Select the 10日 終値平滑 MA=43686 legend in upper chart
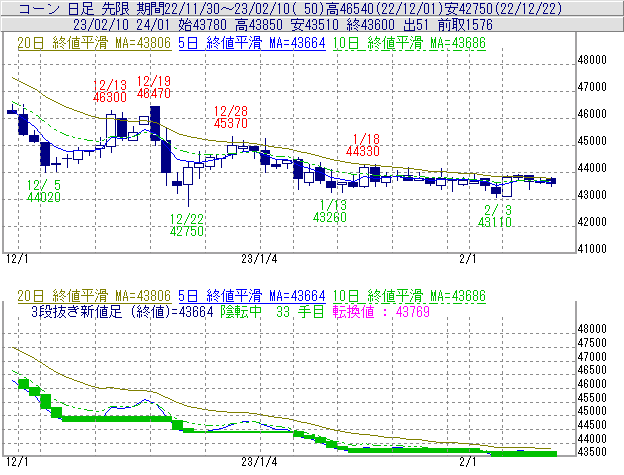This screenshot has height=475, width=624. [x=409, y=43]
